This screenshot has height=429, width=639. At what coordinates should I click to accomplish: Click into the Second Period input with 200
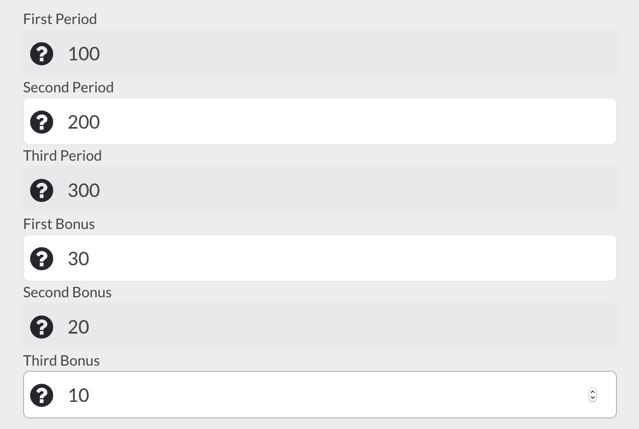[320, 121]
